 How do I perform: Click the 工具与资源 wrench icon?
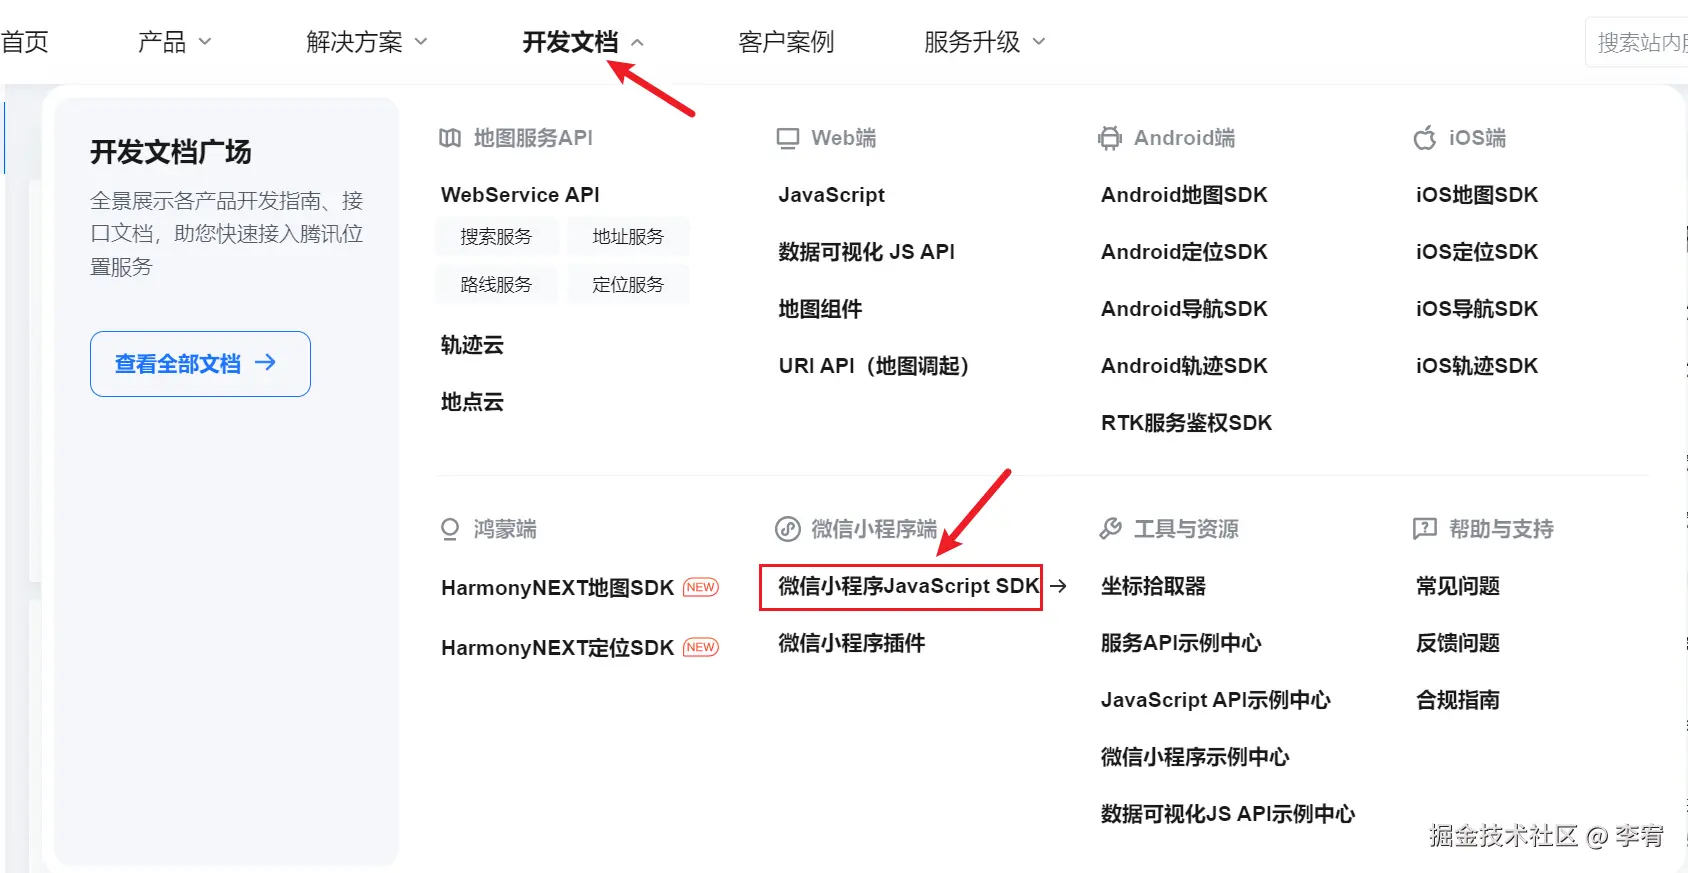click(1110, 529)
